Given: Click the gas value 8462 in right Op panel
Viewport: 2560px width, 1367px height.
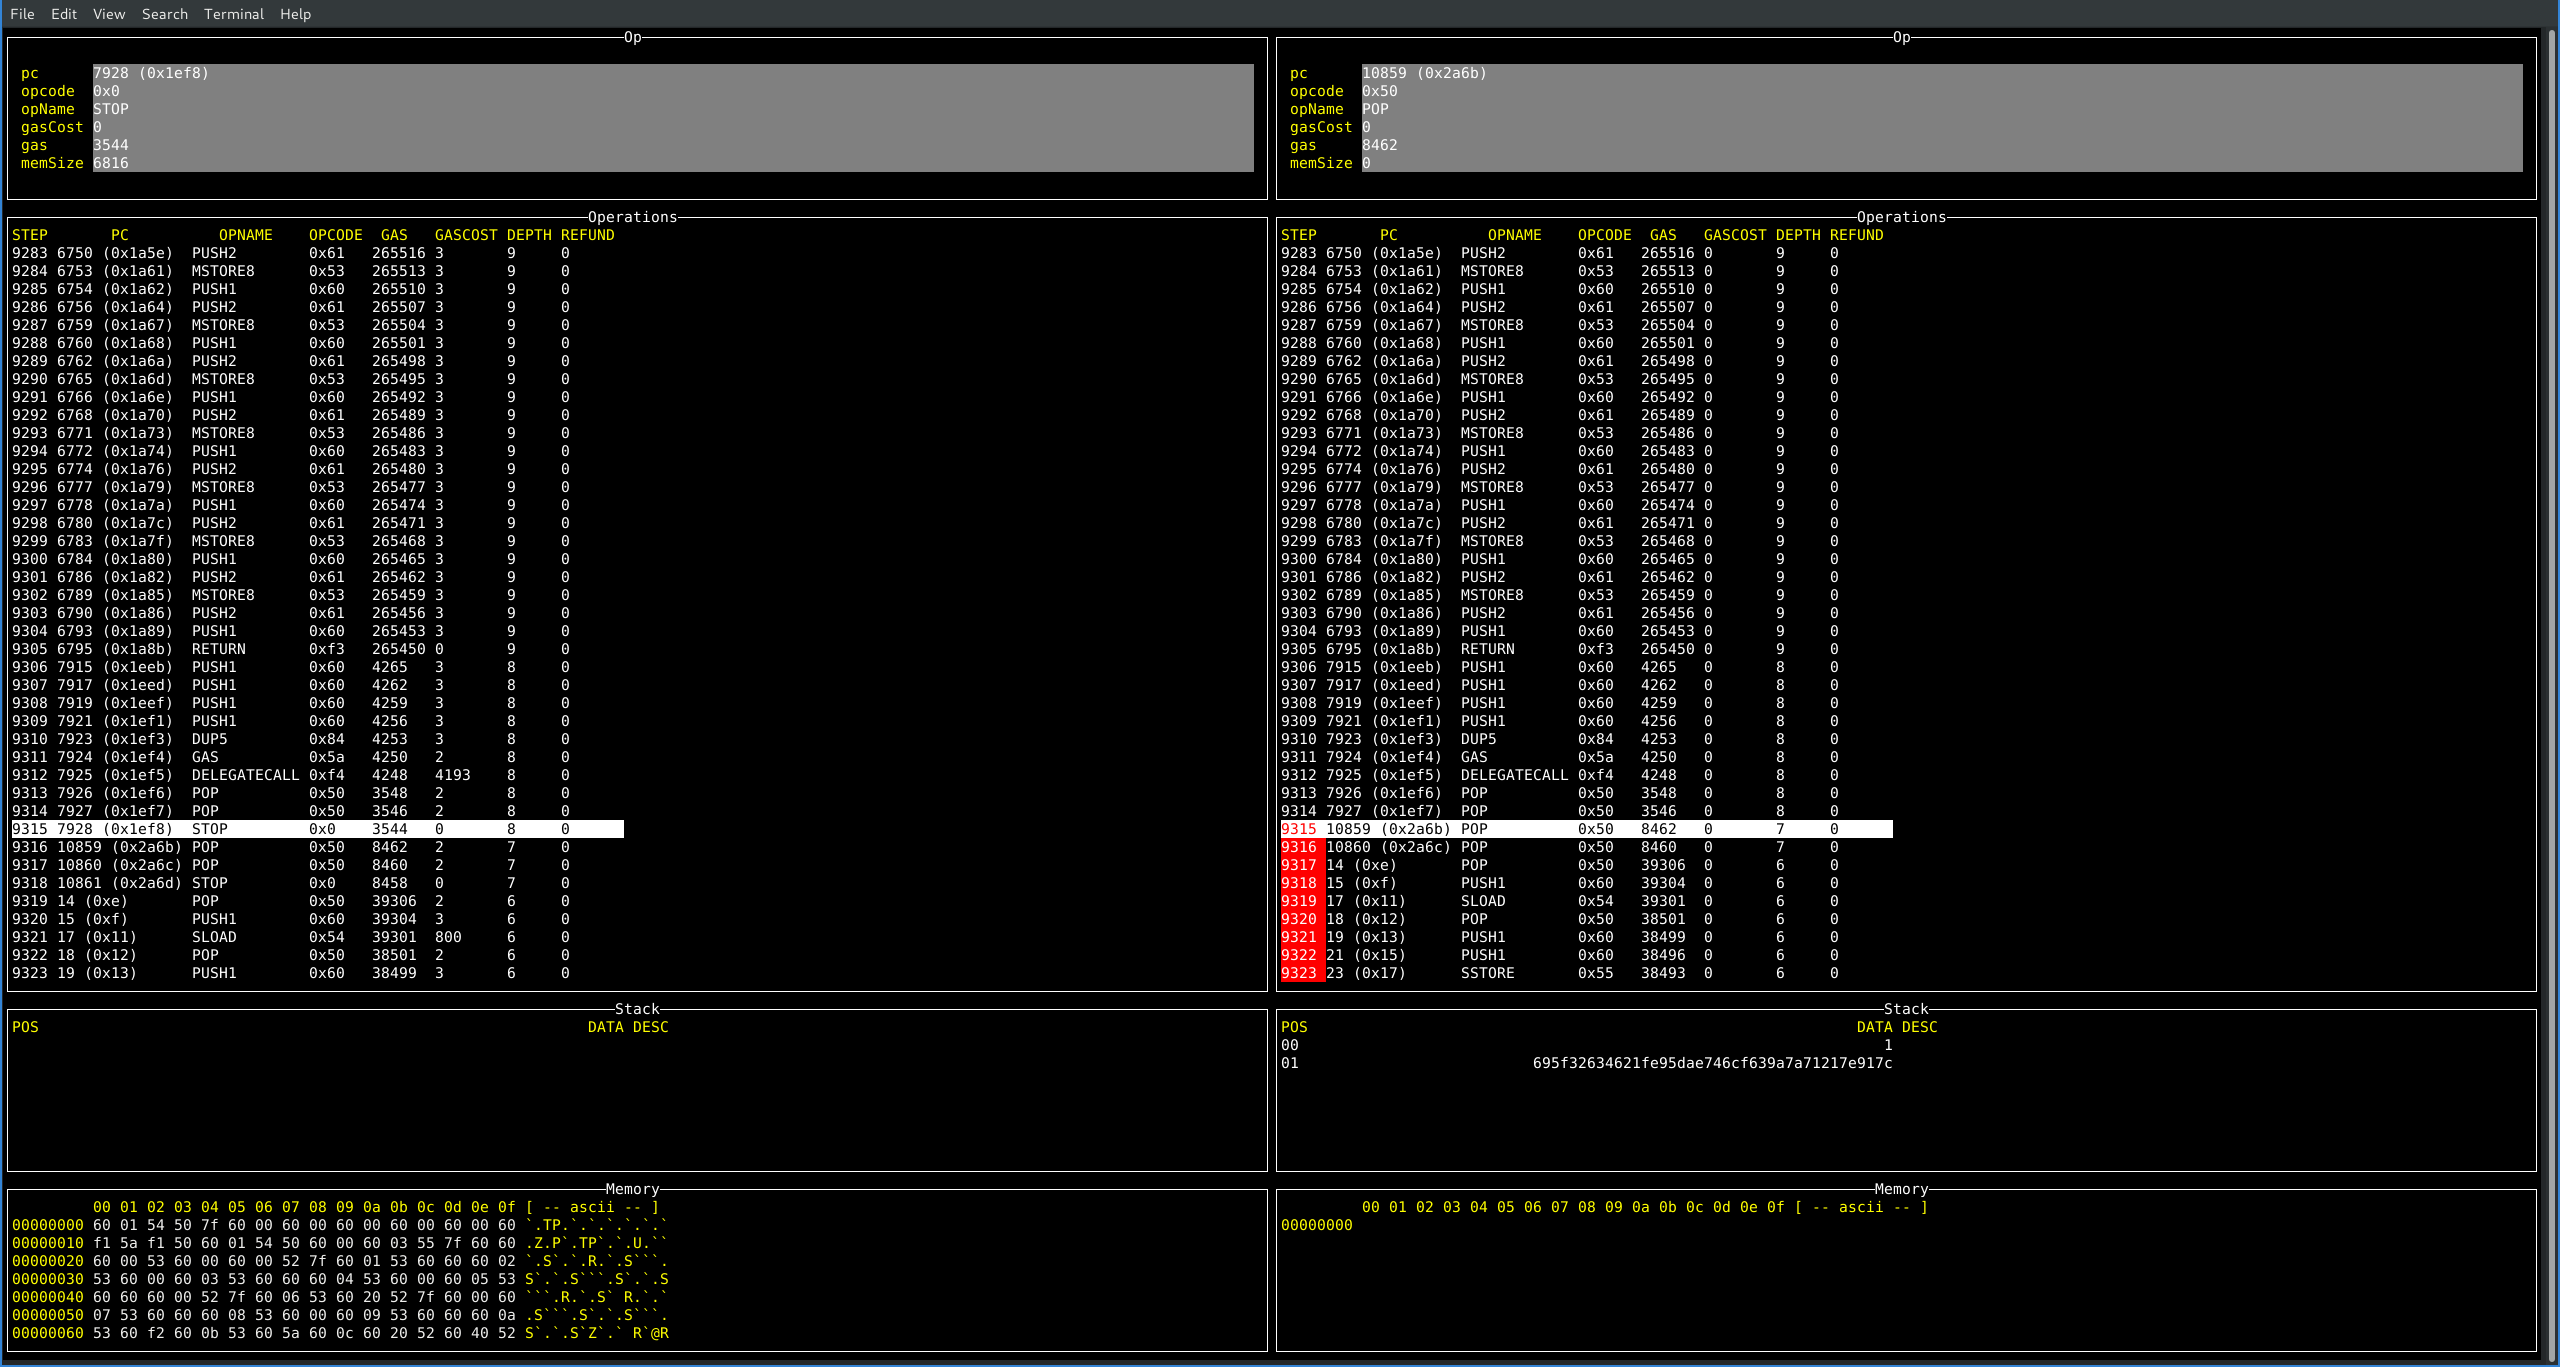Looking at the screenshot, I should [x=1379, y=145].
